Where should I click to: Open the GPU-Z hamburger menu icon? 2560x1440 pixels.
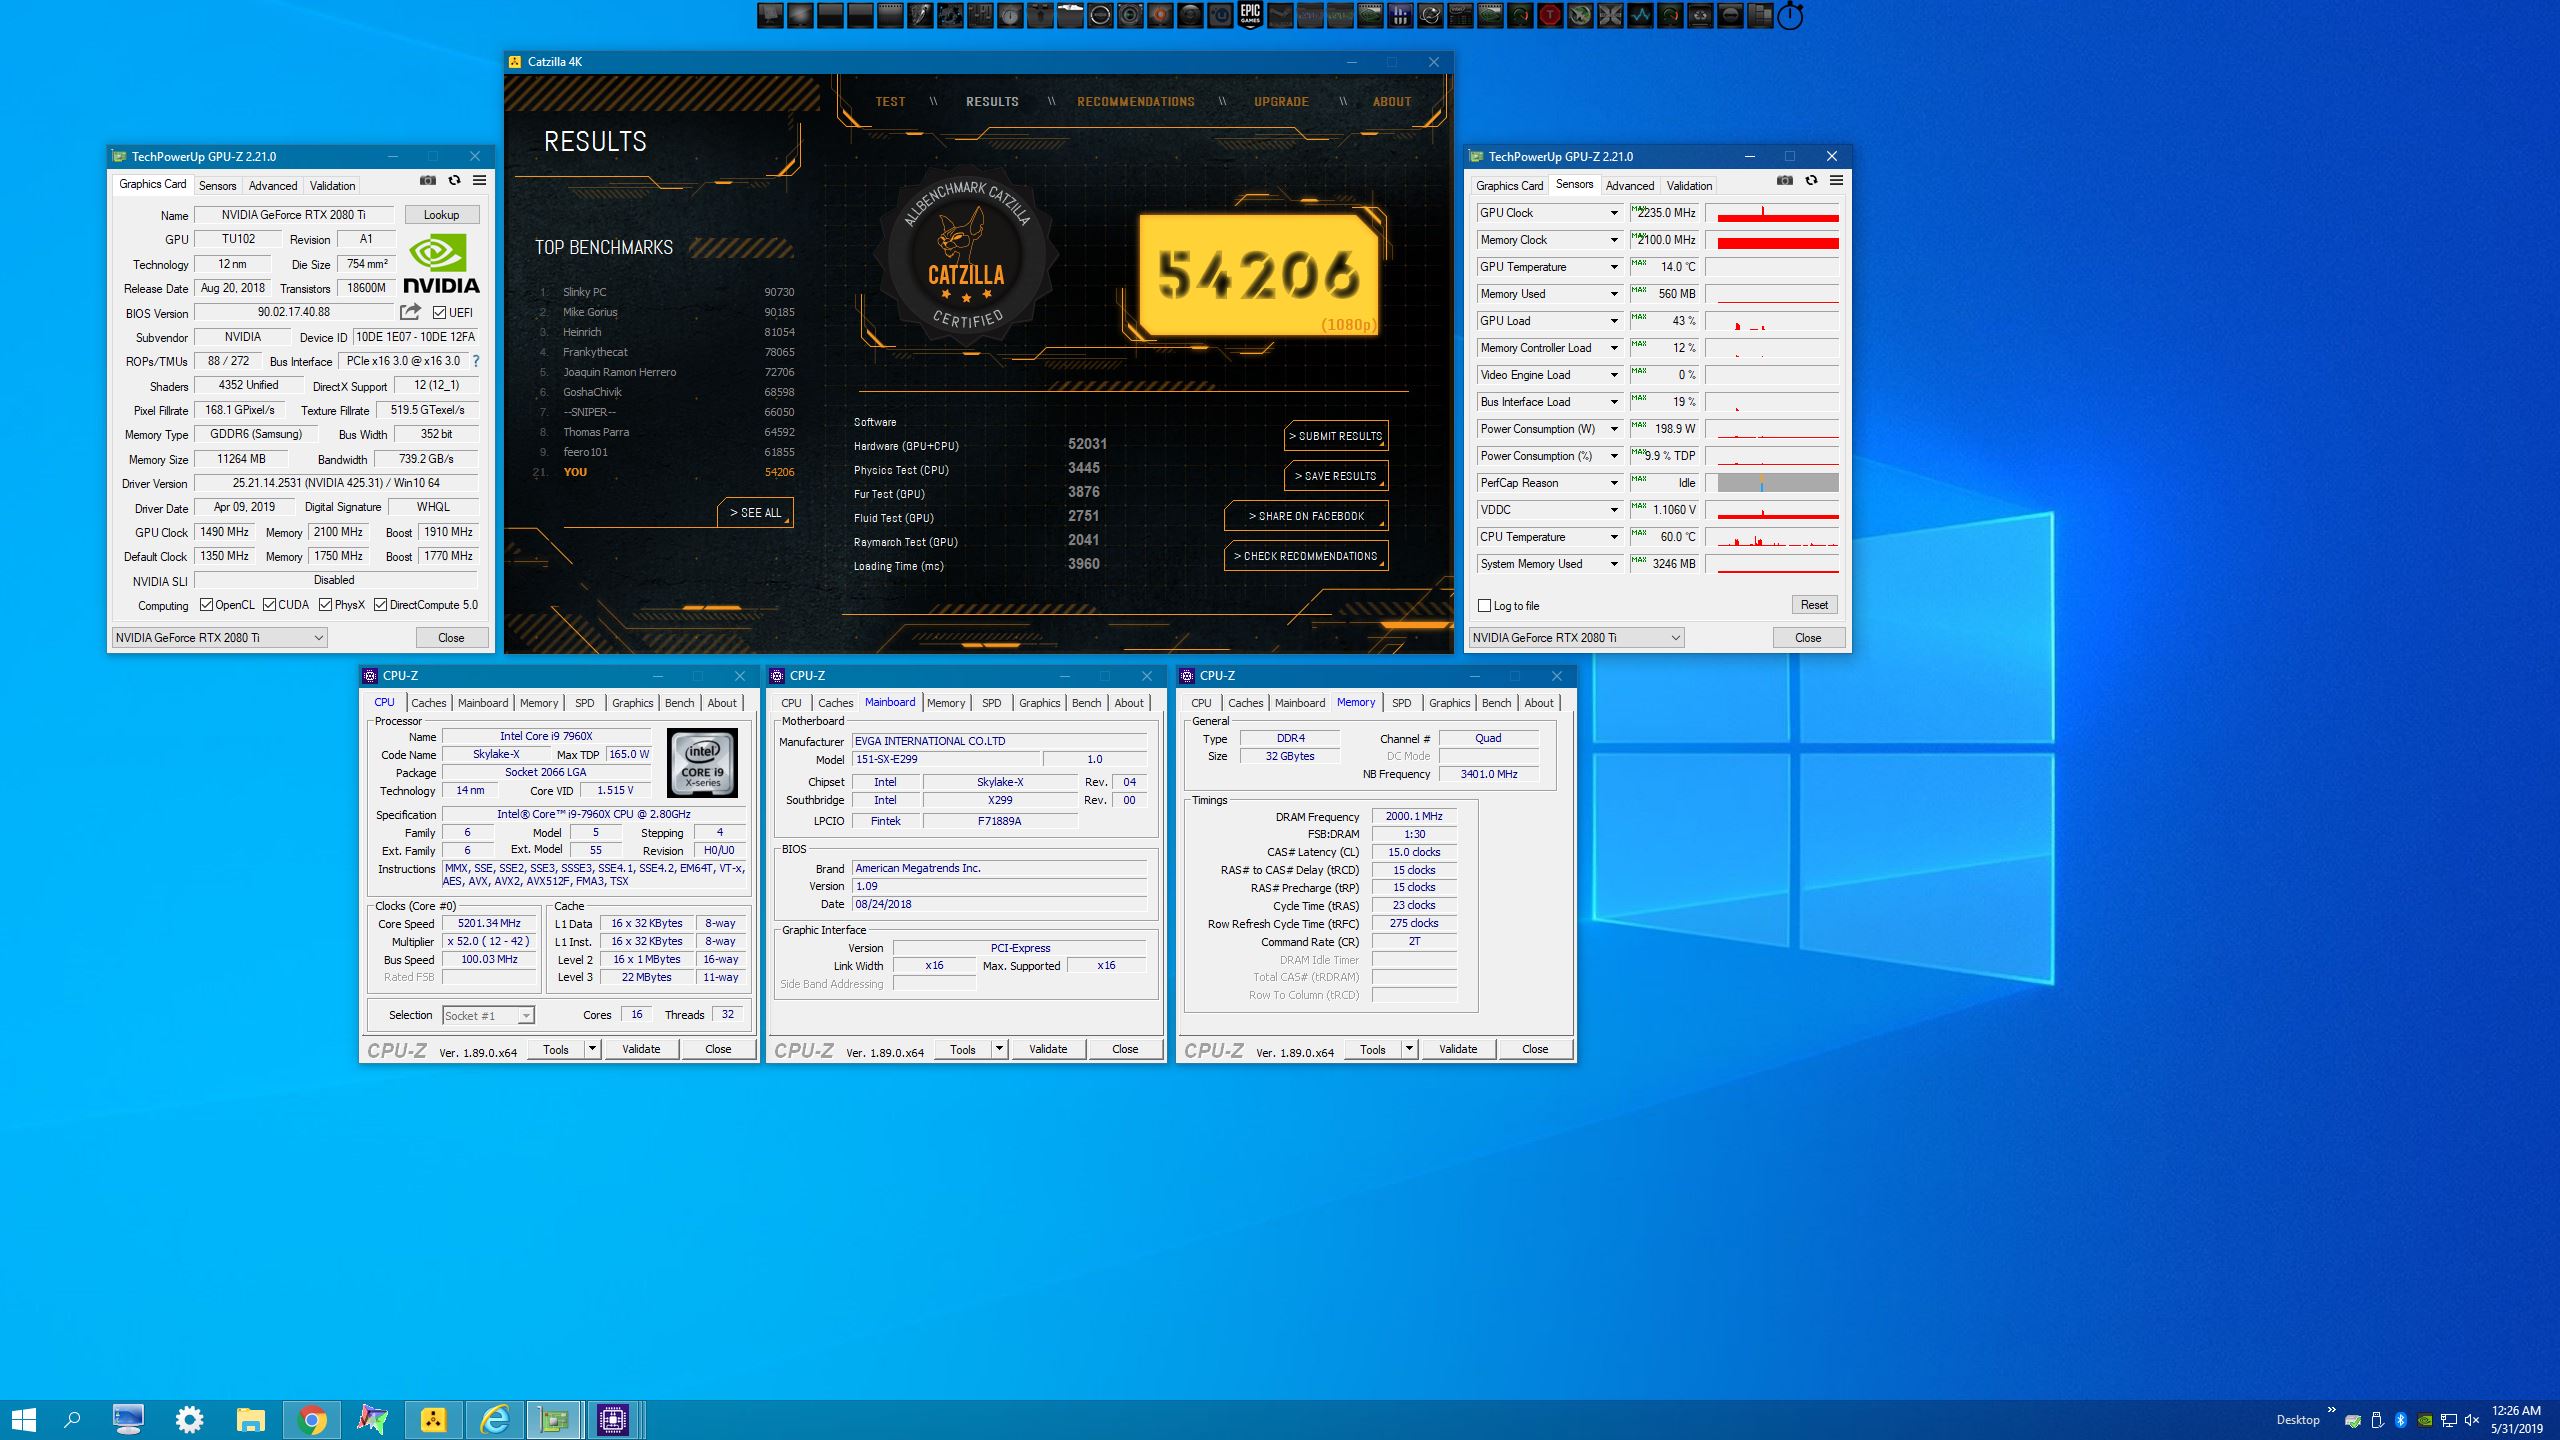pos(480,180)
